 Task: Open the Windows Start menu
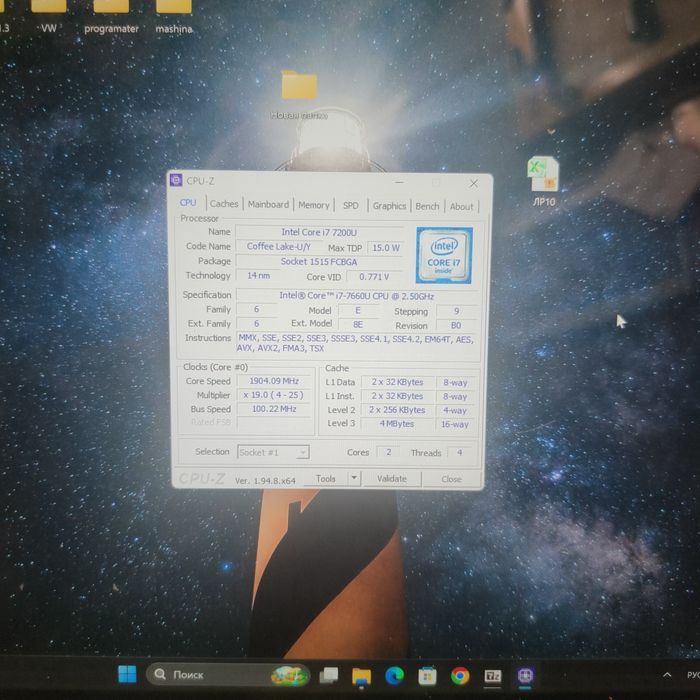coord(127,674)
